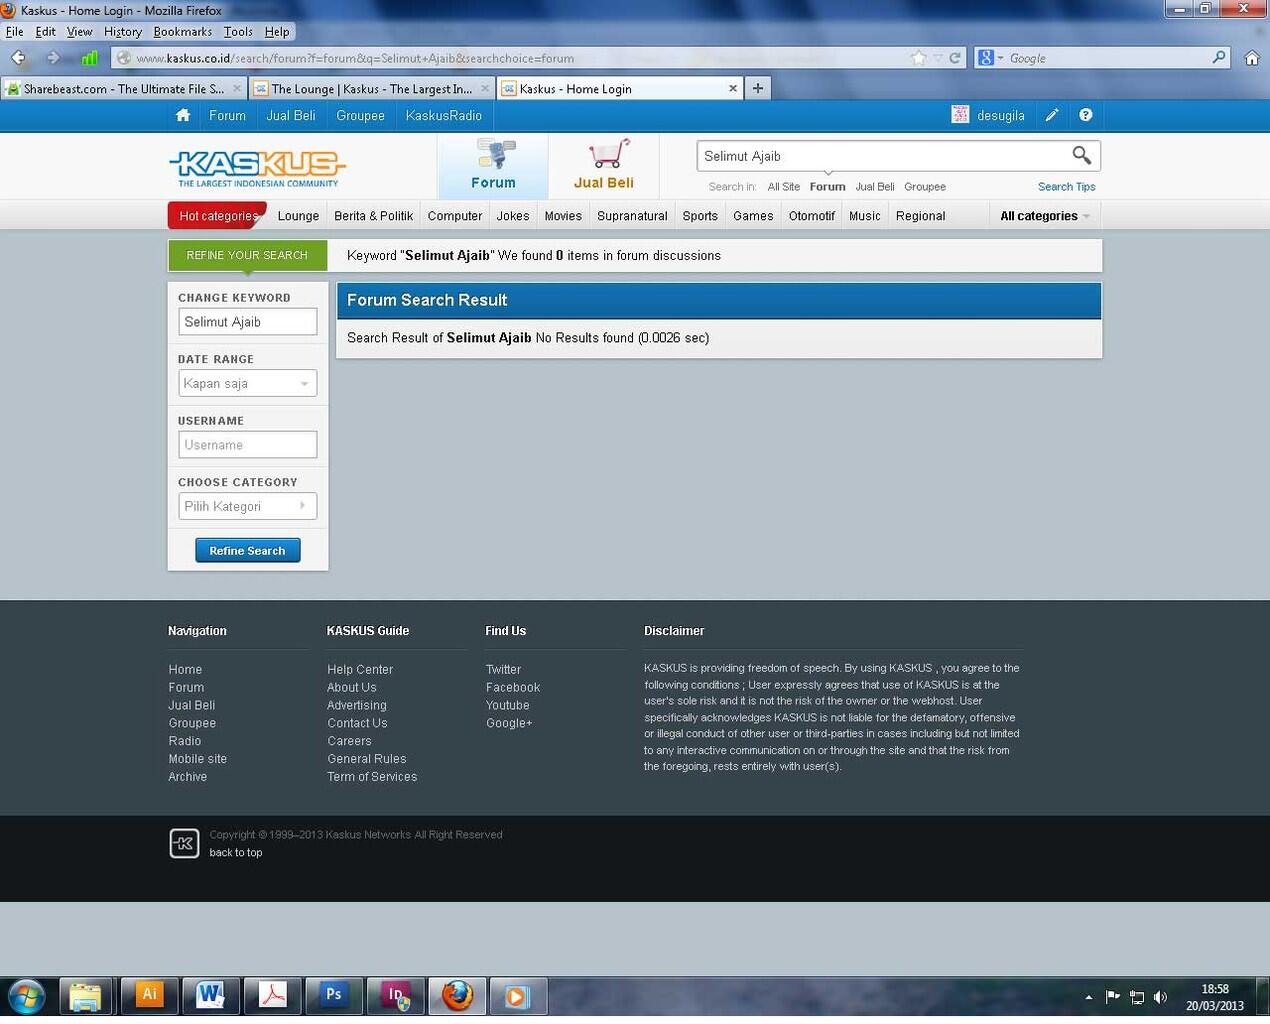
Task: Click the Firefox back arrow button
Action: pos(18,58)
